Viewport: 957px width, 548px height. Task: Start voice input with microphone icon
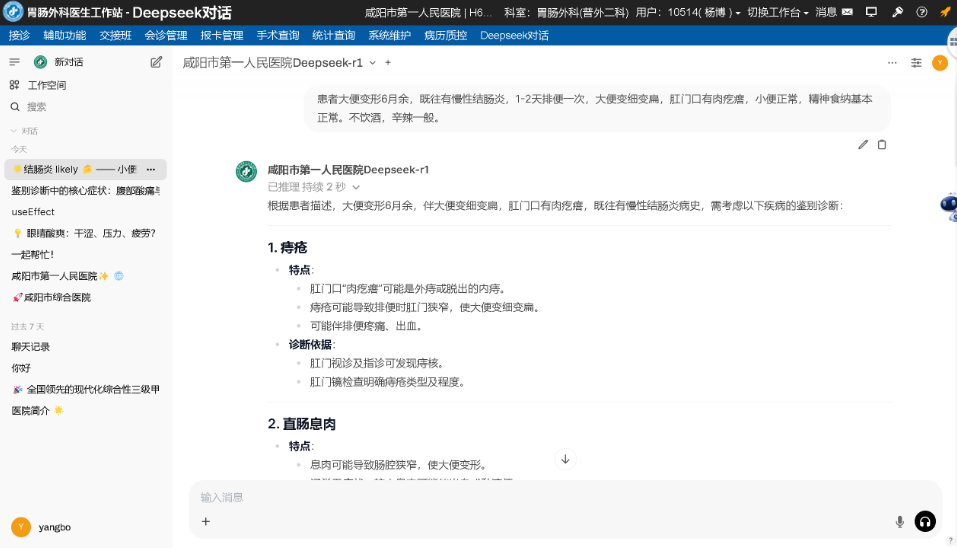point(900,521)
